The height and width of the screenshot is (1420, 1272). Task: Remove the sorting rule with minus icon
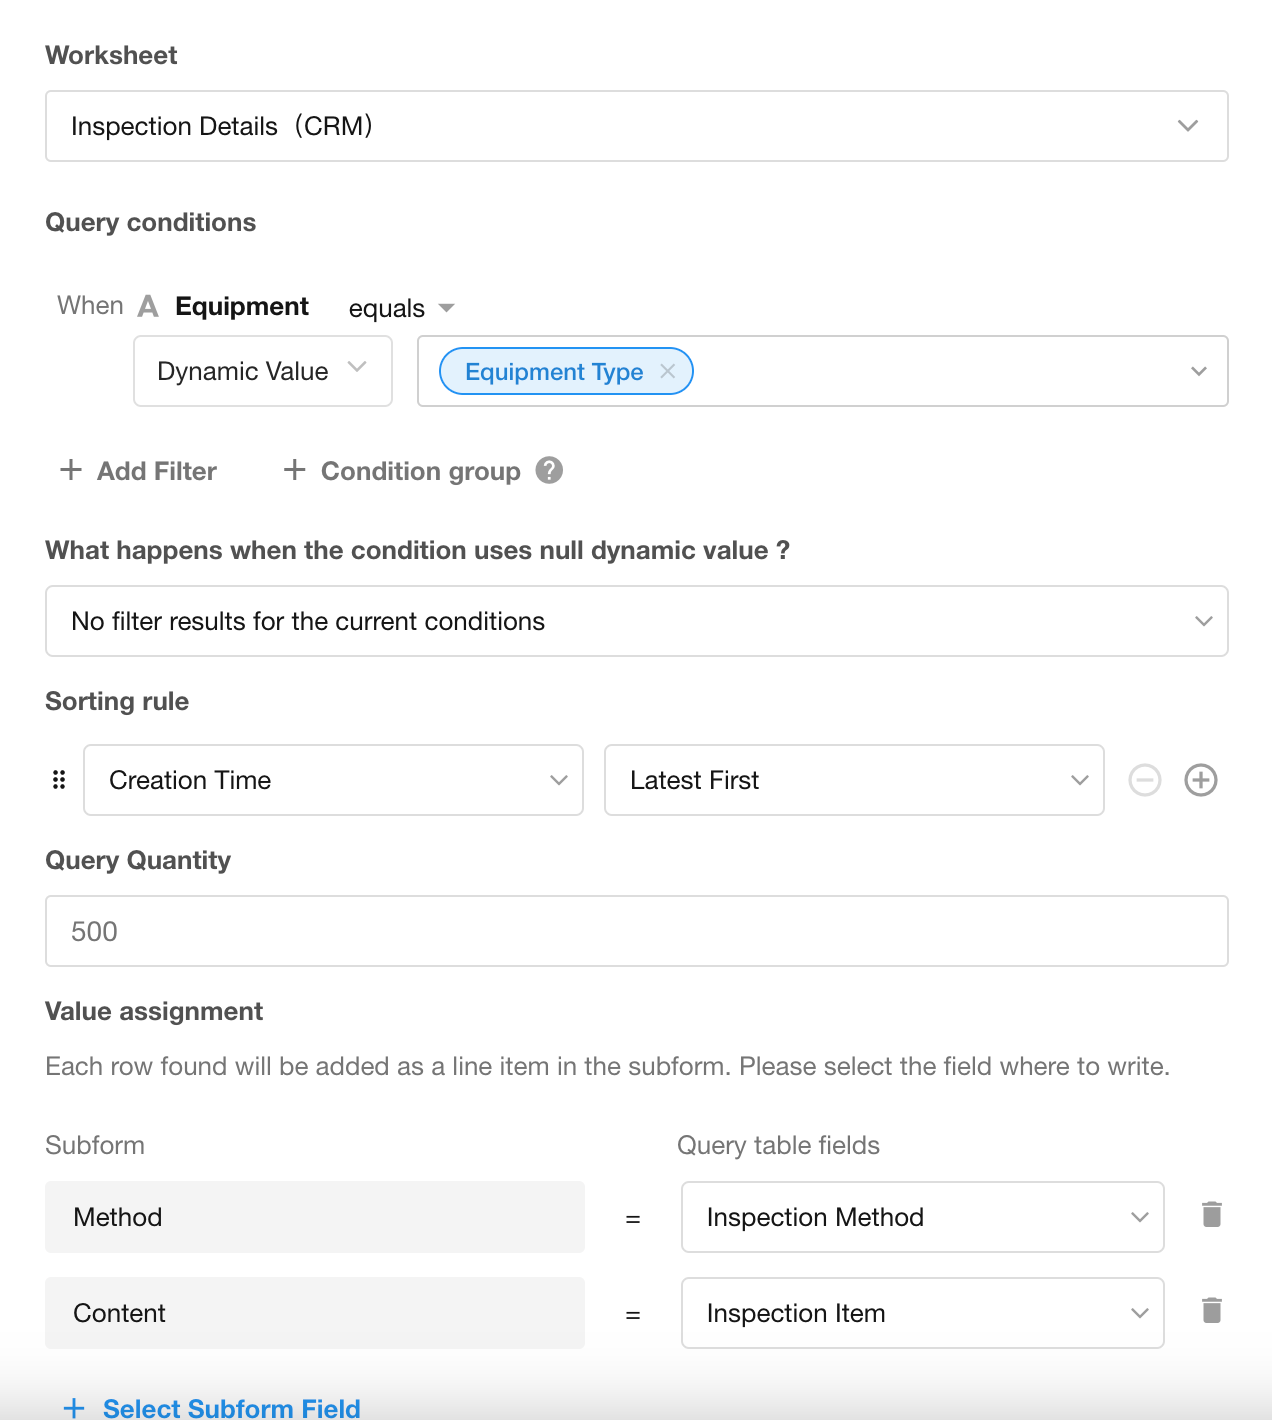pos(1145,780)
